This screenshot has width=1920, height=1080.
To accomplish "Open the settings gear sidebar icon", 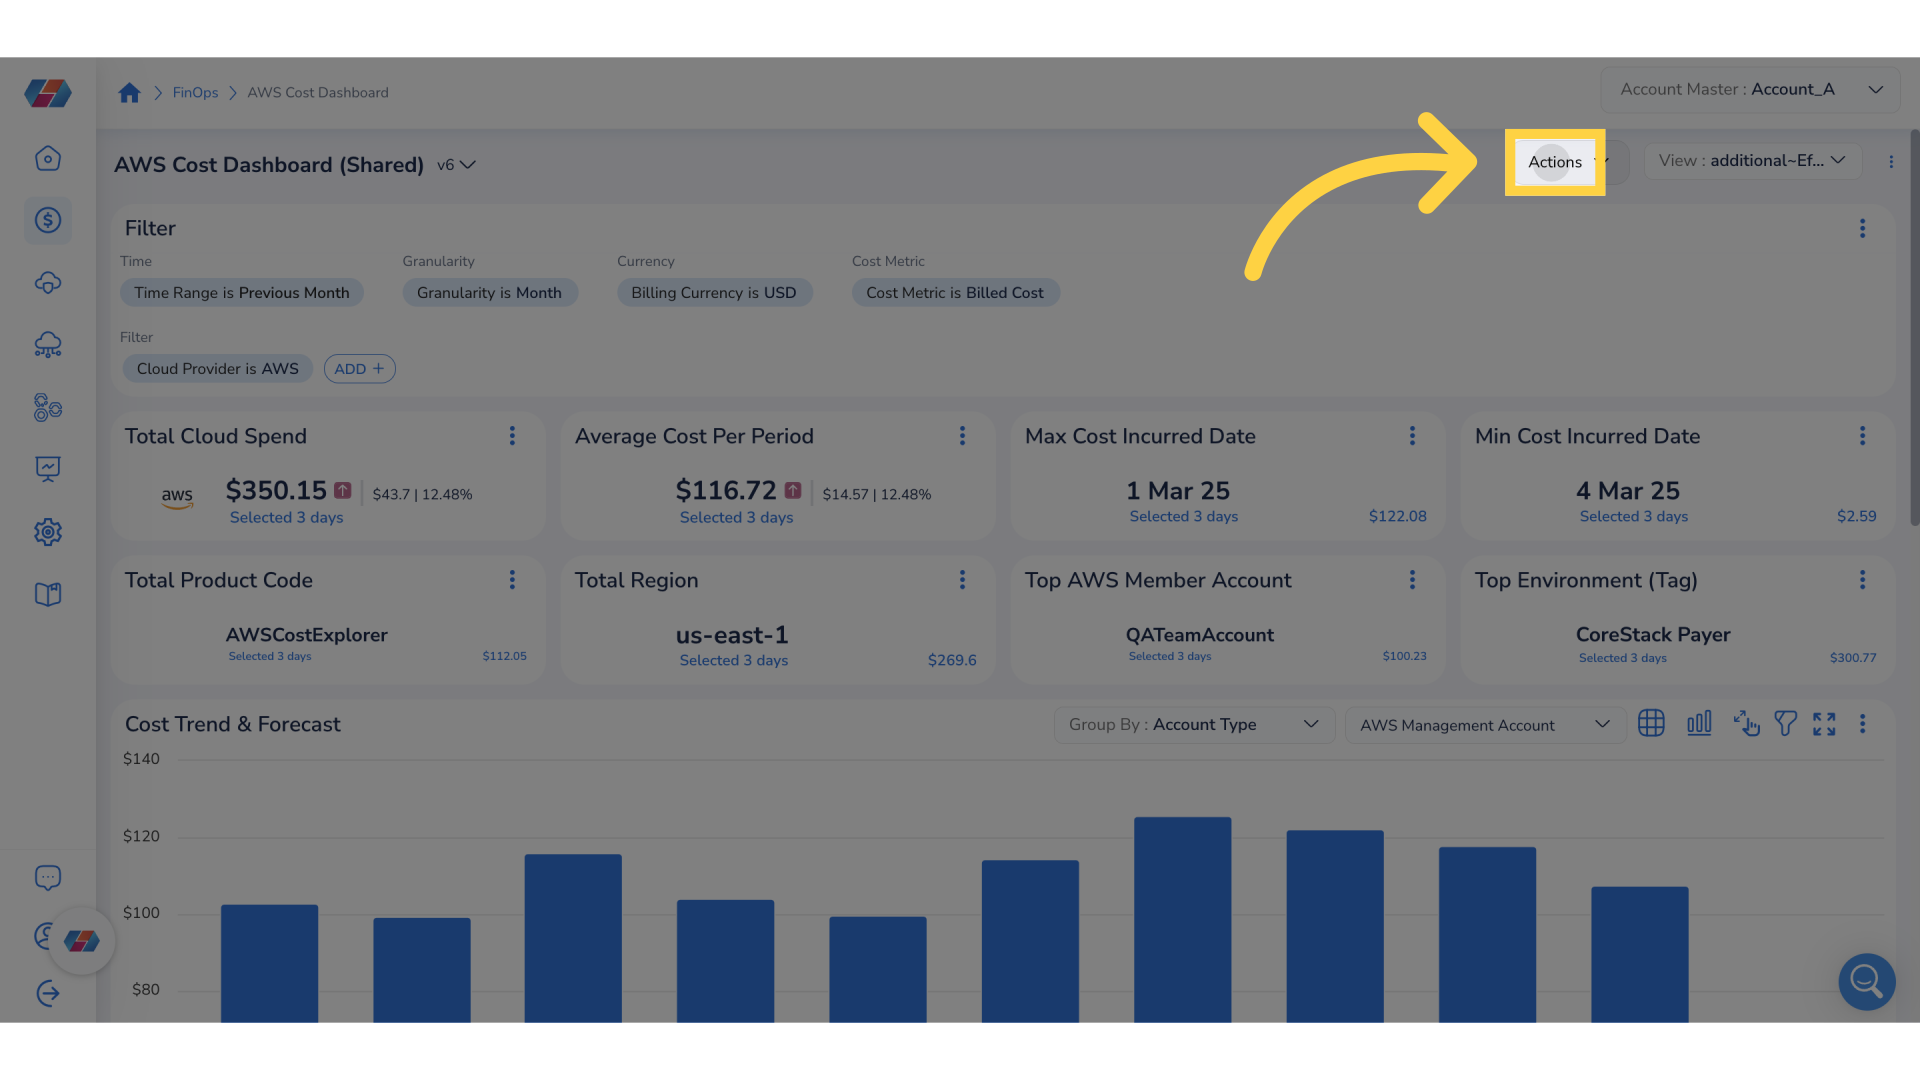I will (48, 532).
